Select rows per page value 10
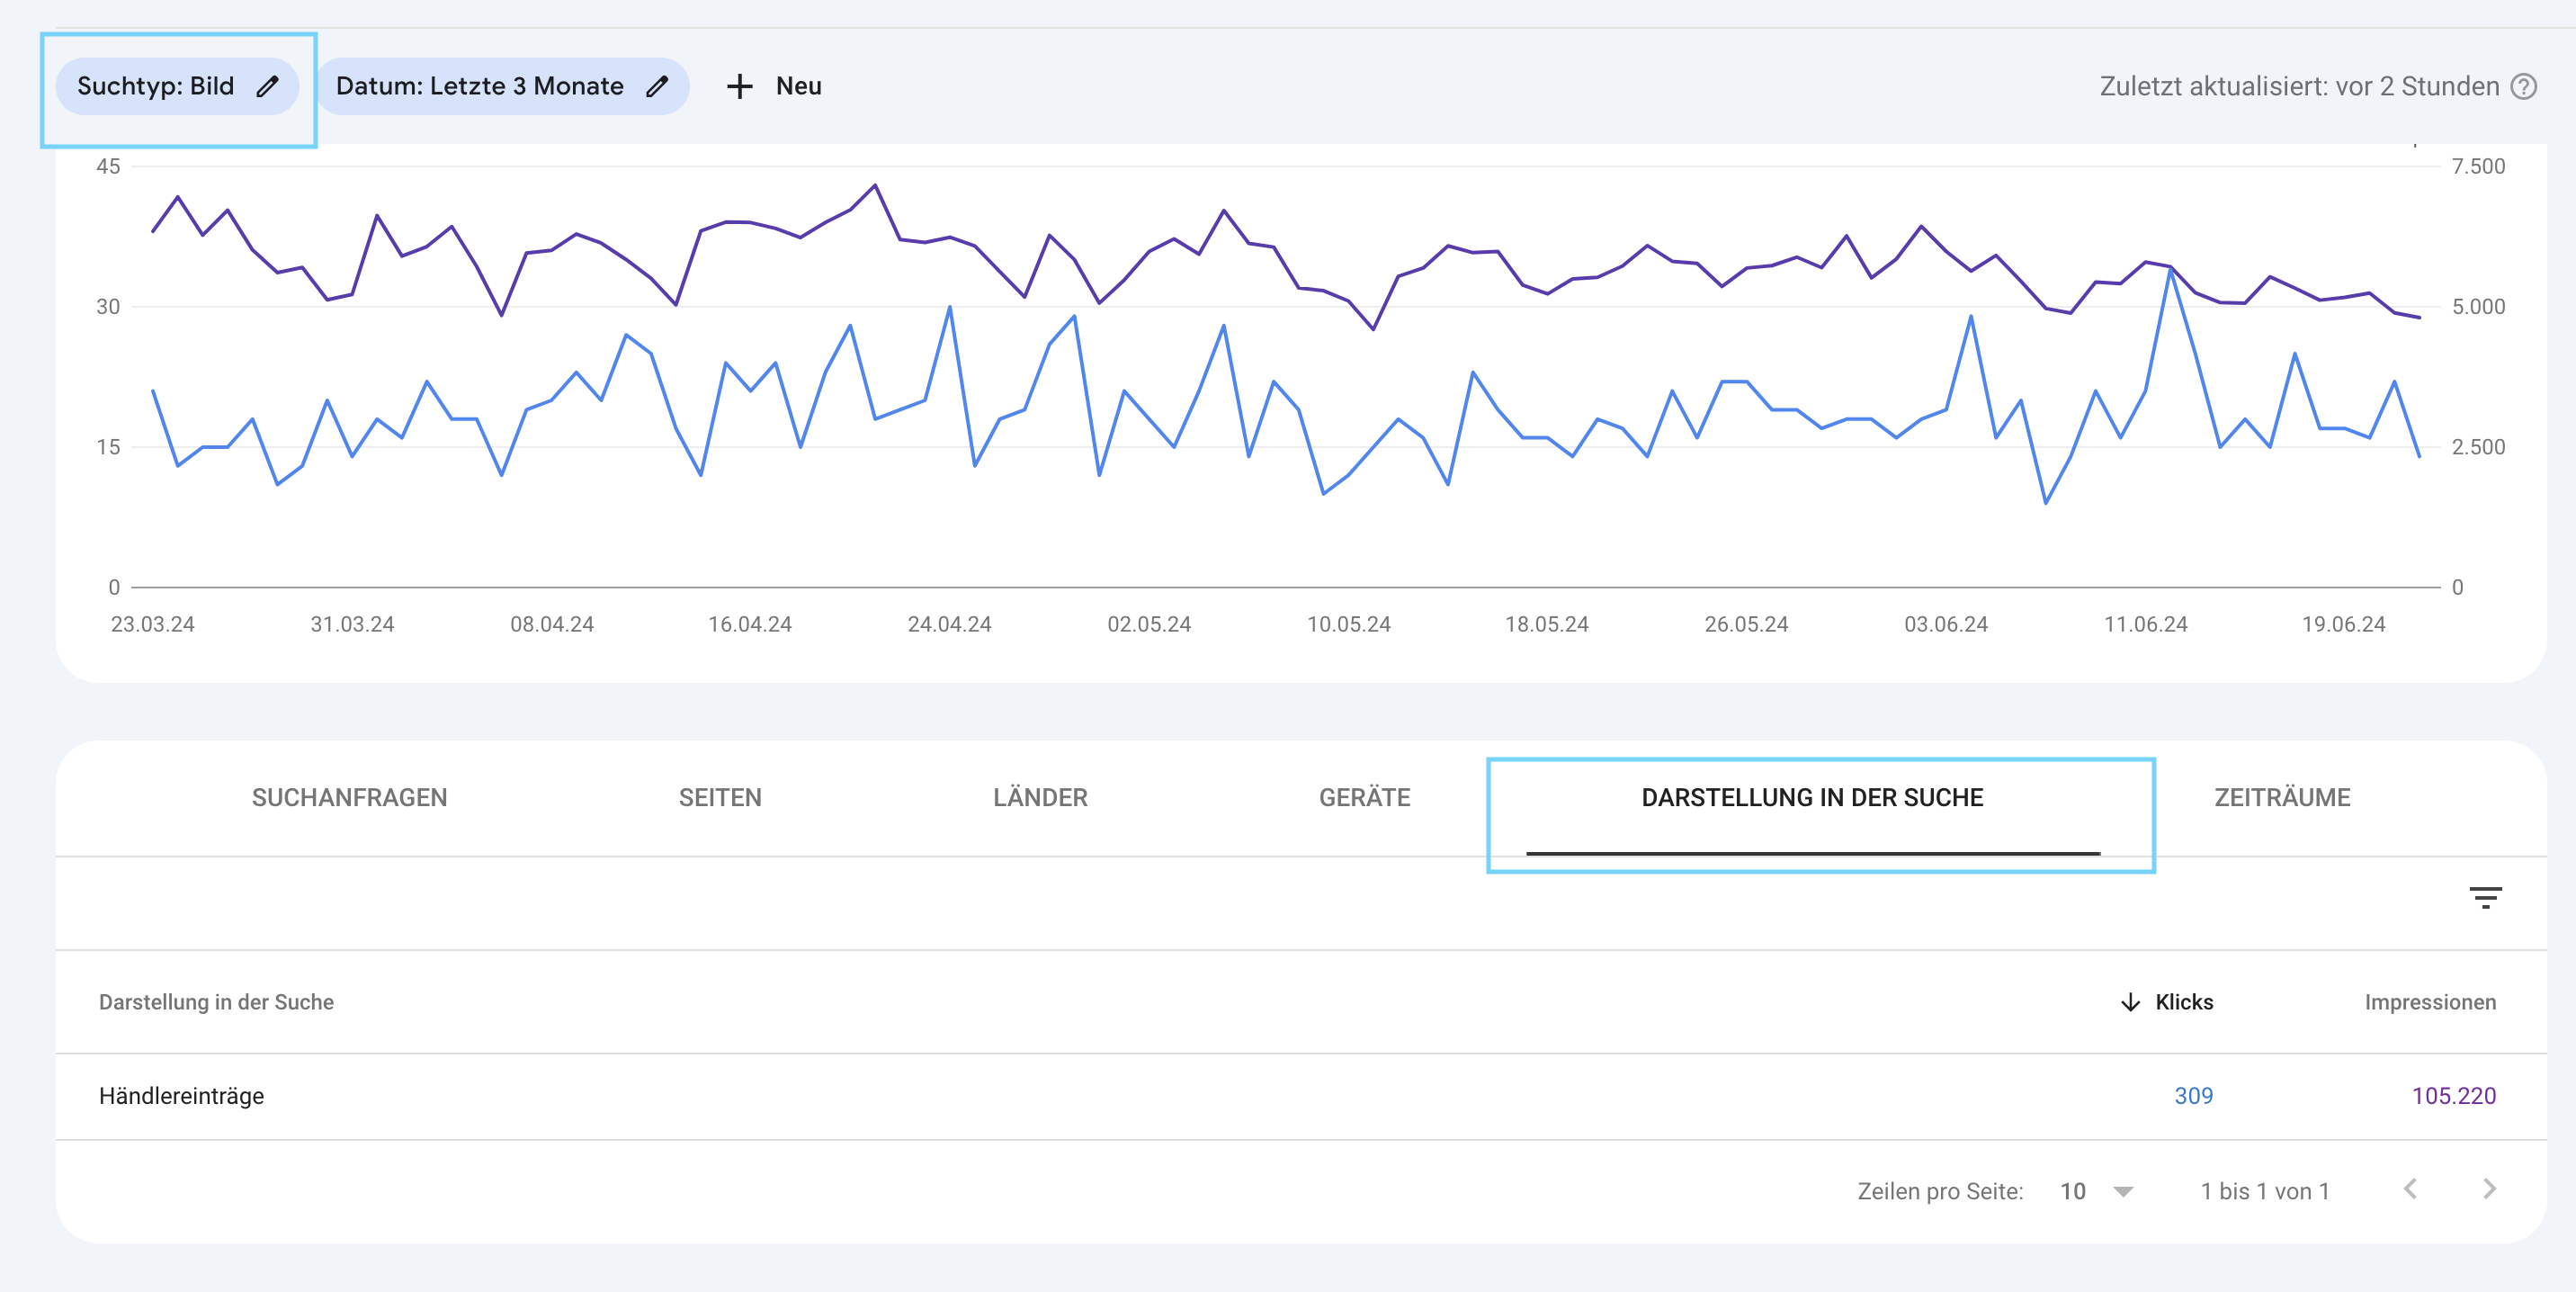This screenshot has width=2576, height=1292. (2073, 1191)
